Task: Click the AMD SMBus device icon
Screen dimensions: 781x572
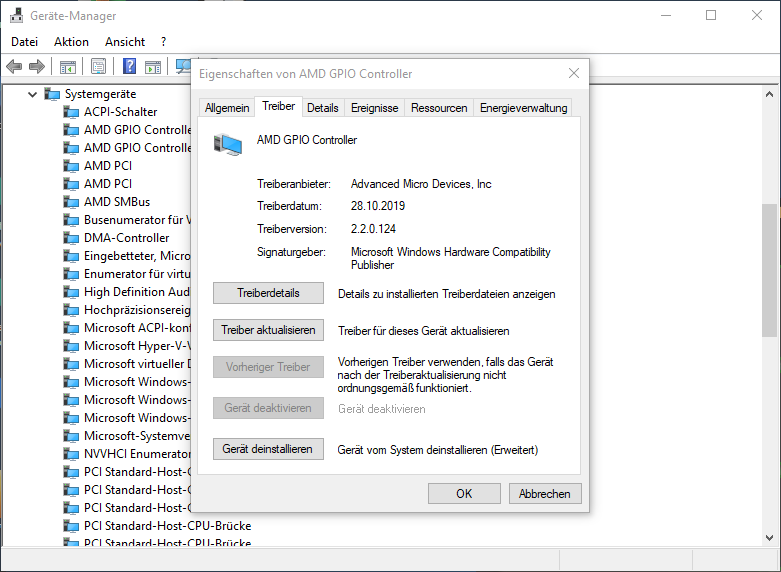Action: pyautogui.click(x=71, y=202)
